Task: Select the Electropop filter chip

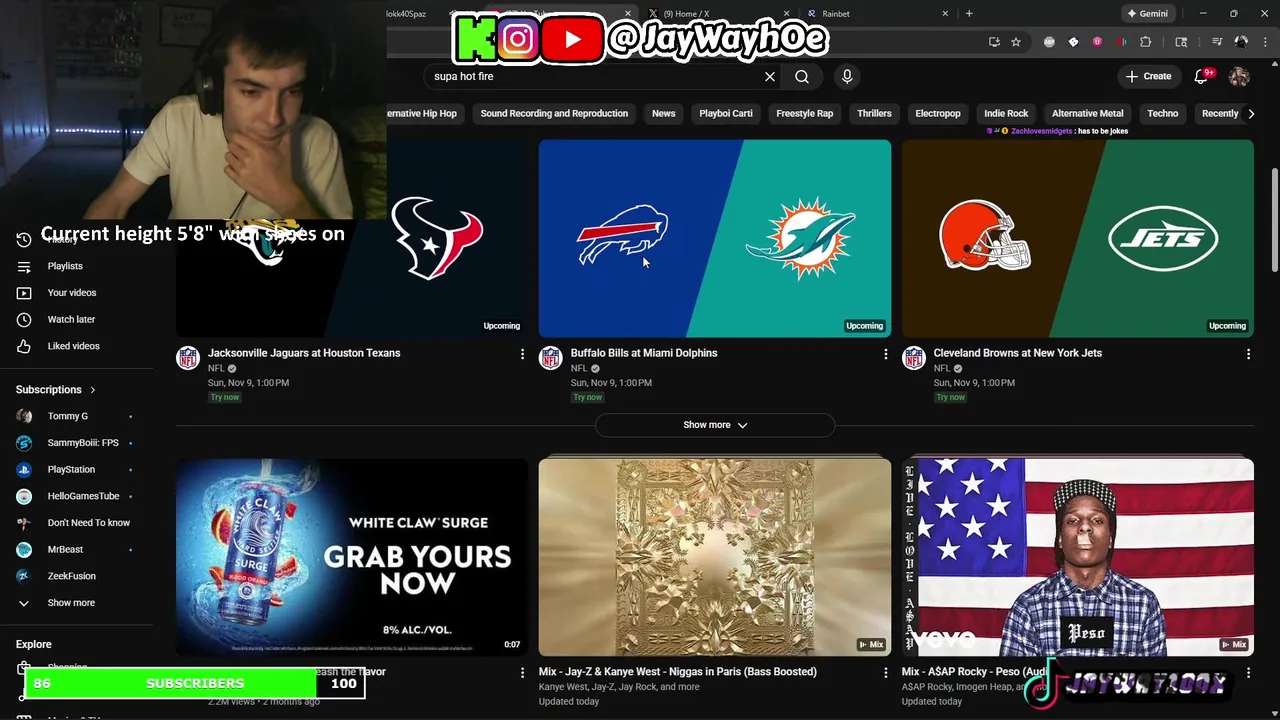Action: (x=938, y=113)
